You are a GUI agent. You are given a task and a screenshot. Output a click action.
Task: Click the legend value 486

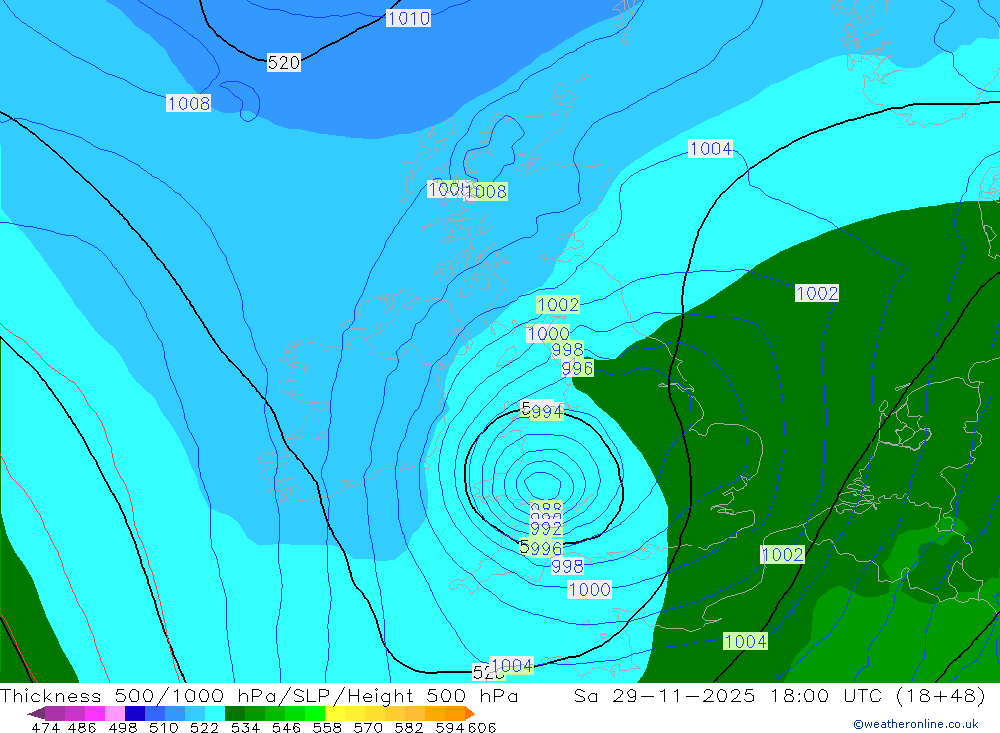pyautogui.click(x=81, y=727)
